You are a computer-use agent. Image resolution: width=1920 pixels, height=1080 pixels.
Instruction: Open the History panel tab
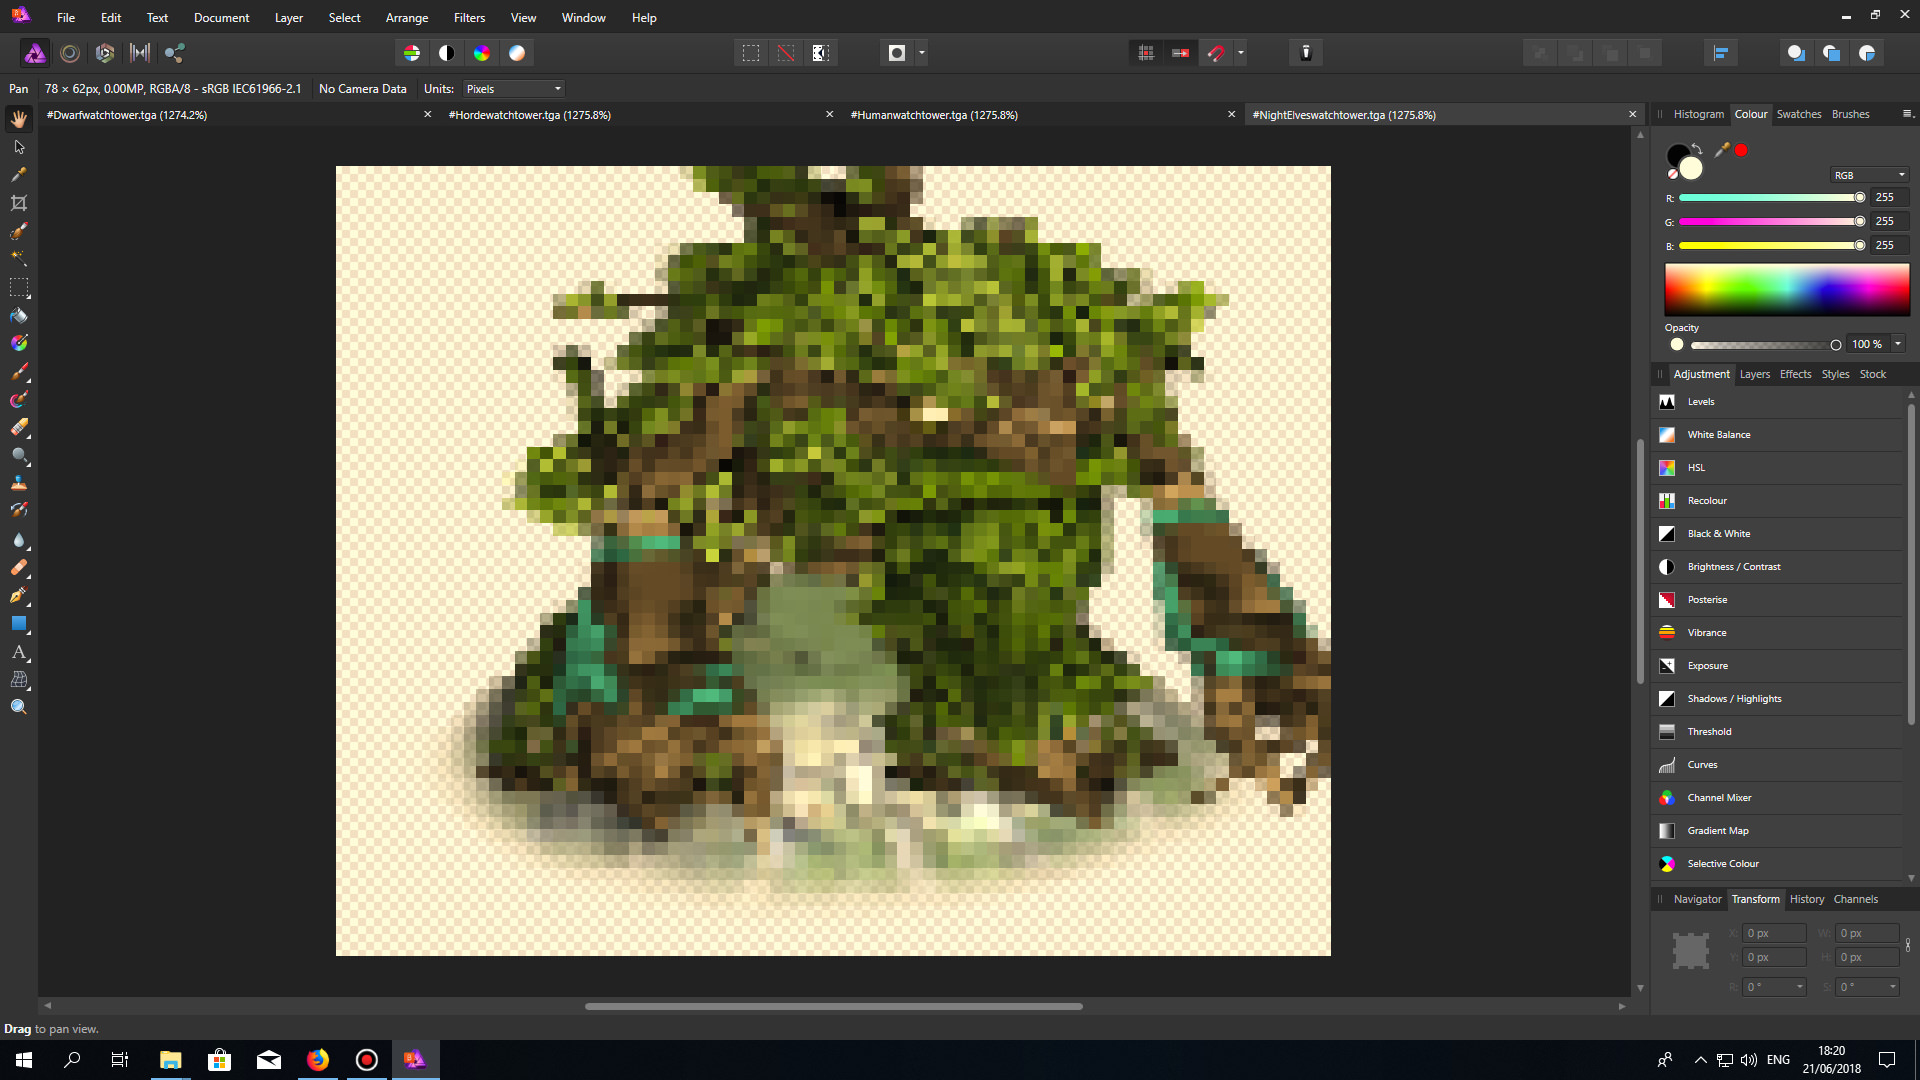[1807, 899]
